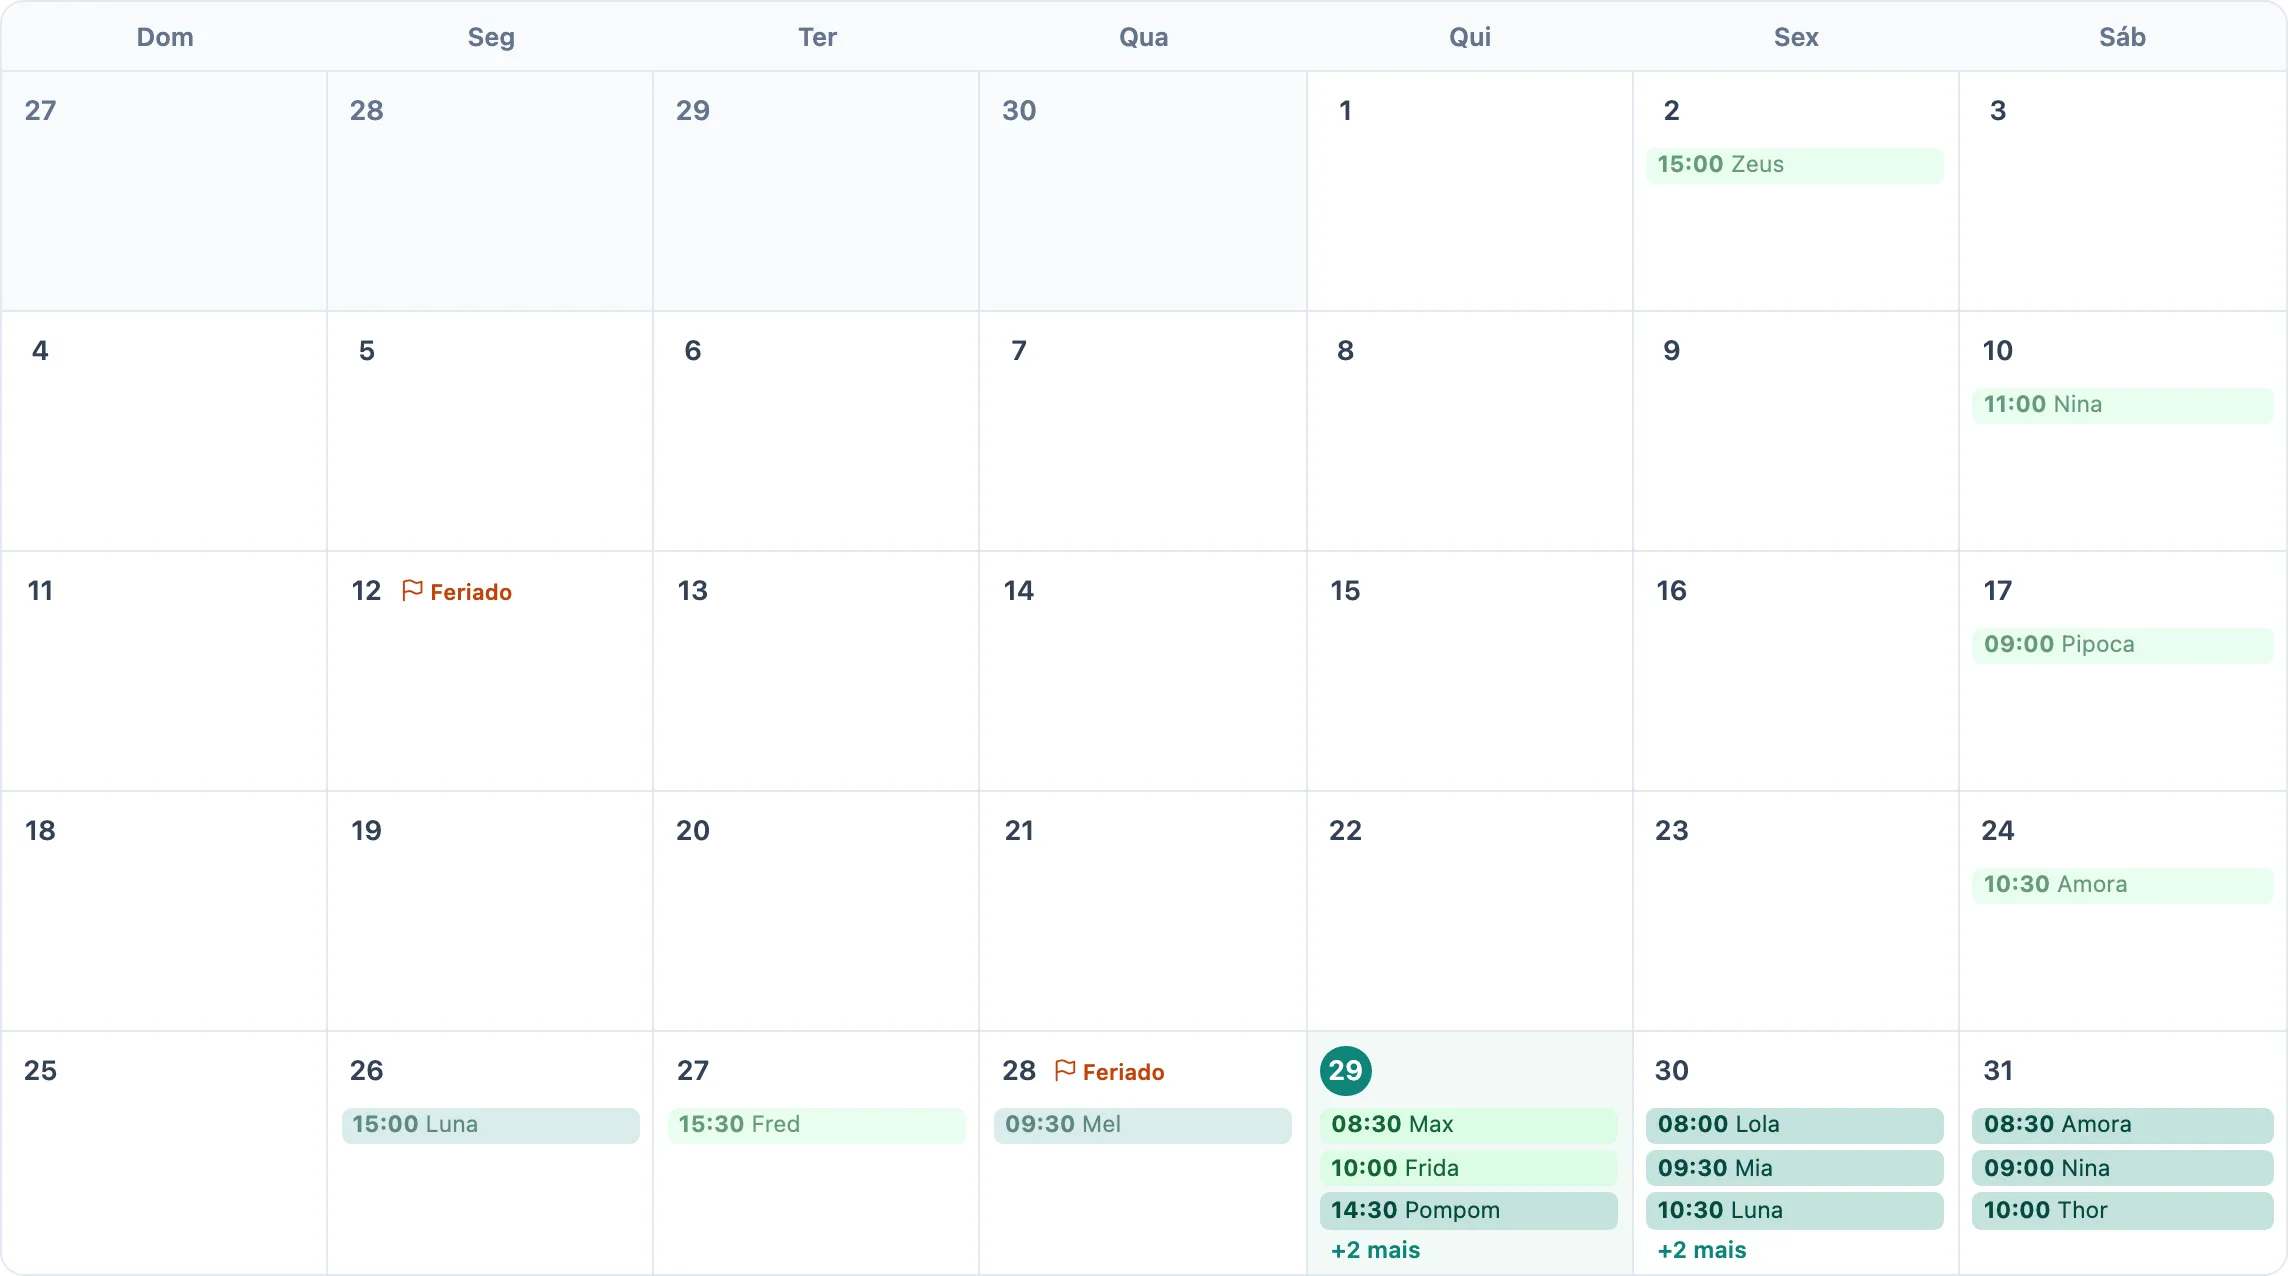Open the 15:00 Zeus appointment
This screenshot has width=2288, height=1276.
[x=1795, y=165]
